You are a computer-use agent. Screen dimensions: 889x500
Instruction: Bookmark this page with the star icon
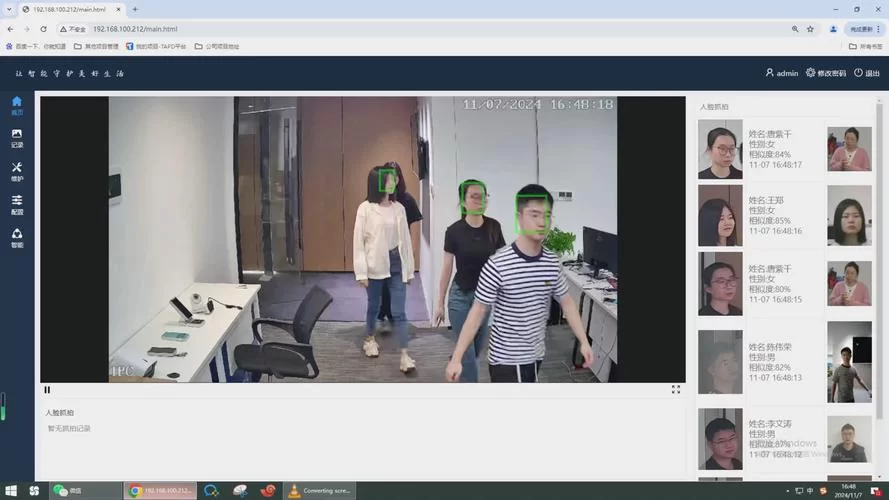pos(810,29)
